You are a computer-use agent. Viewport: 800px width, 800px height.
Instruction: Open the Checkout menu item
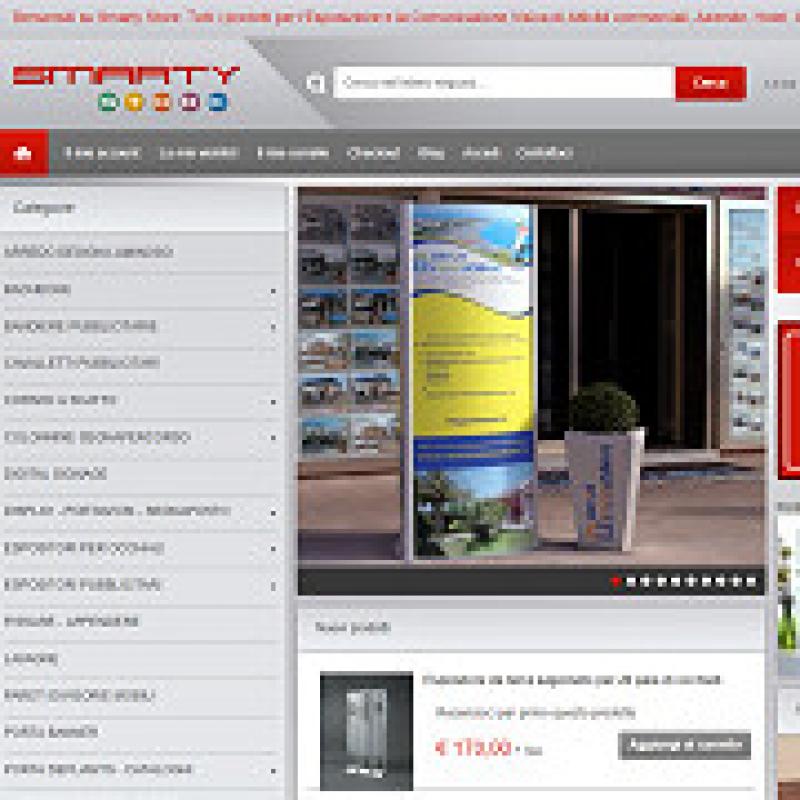373,153
